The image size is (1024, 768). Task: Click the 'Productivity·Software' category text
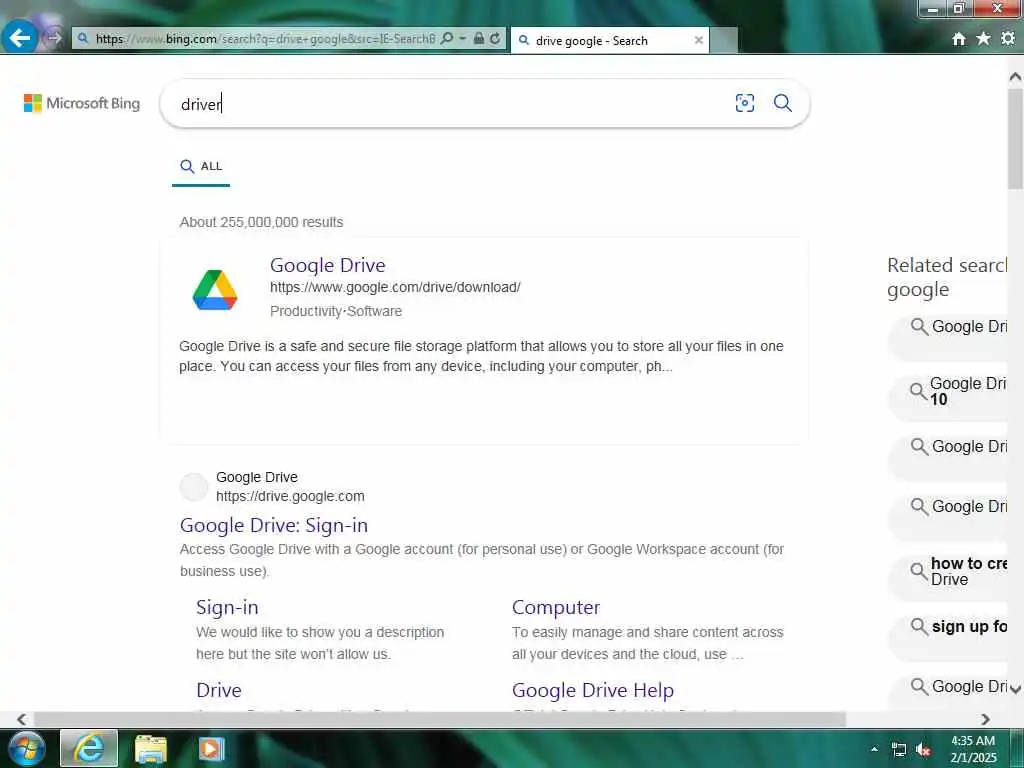(x=336, y=312)
